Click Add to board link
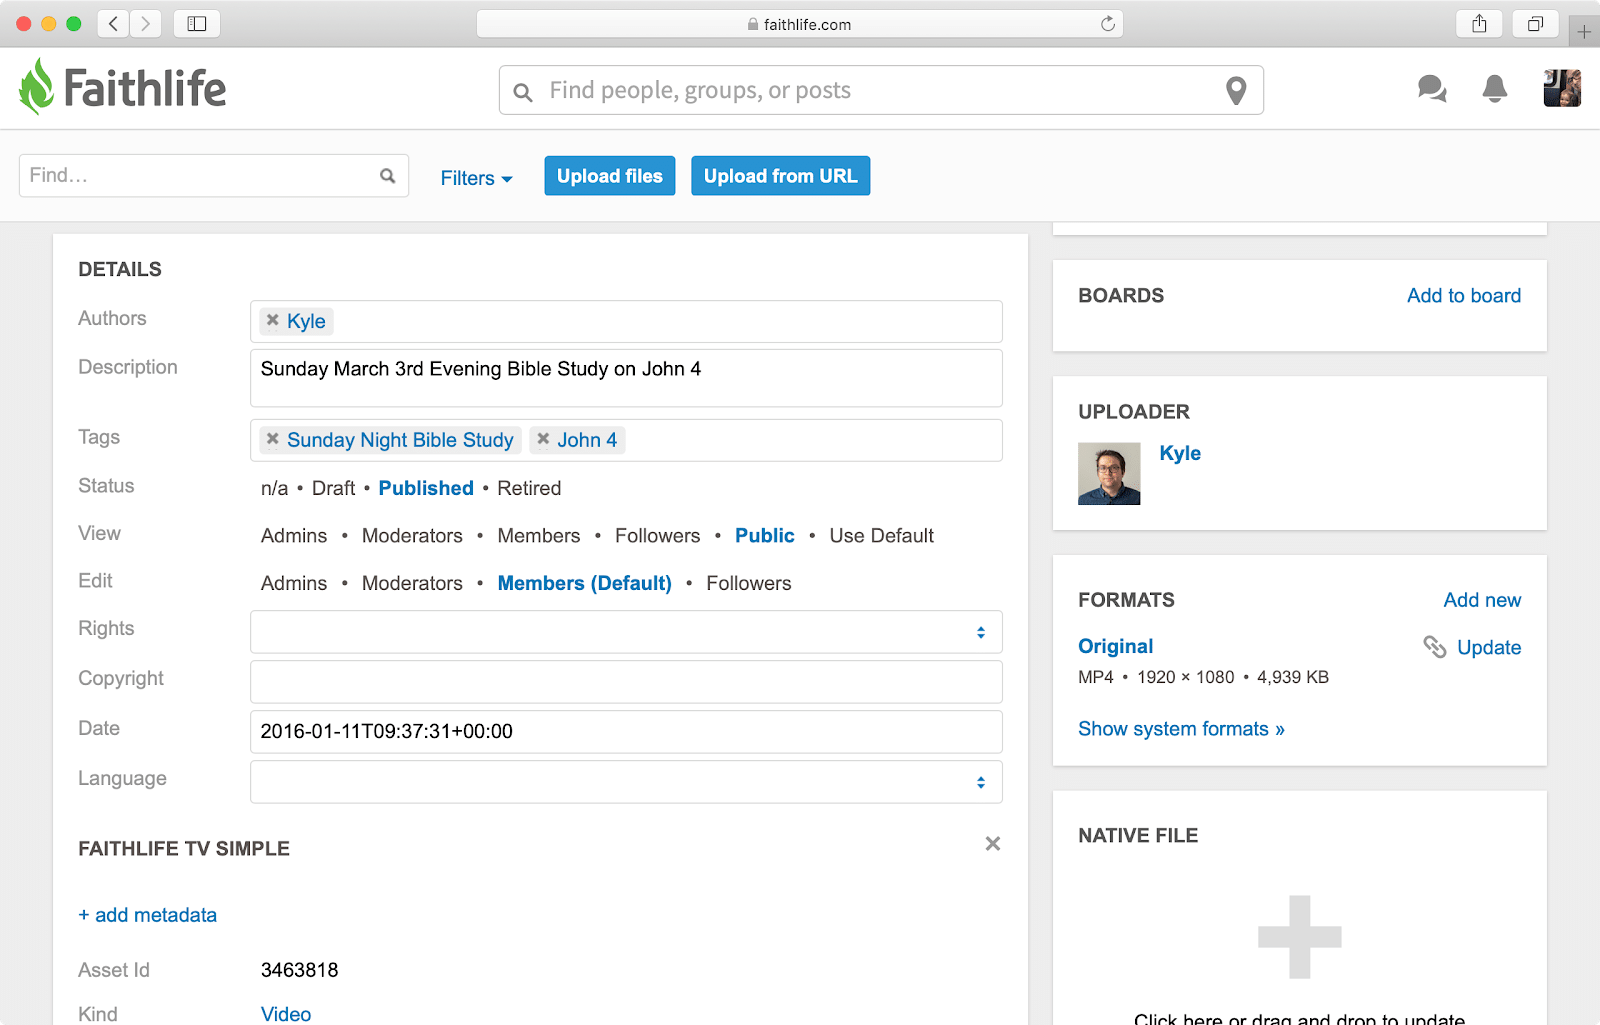The image size is (1600, 1025). coord(1464,296)
